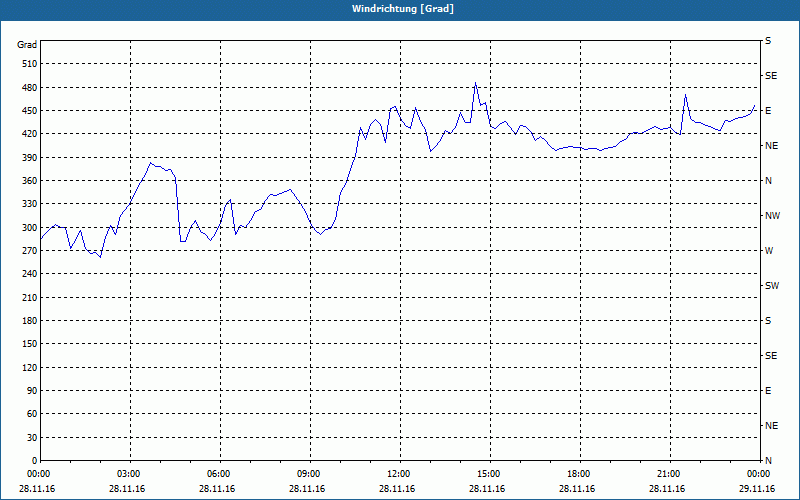Click the 90 tick label on the Grad axis
This screenshot has width=800, height=500.
click(x=32, y=391)
